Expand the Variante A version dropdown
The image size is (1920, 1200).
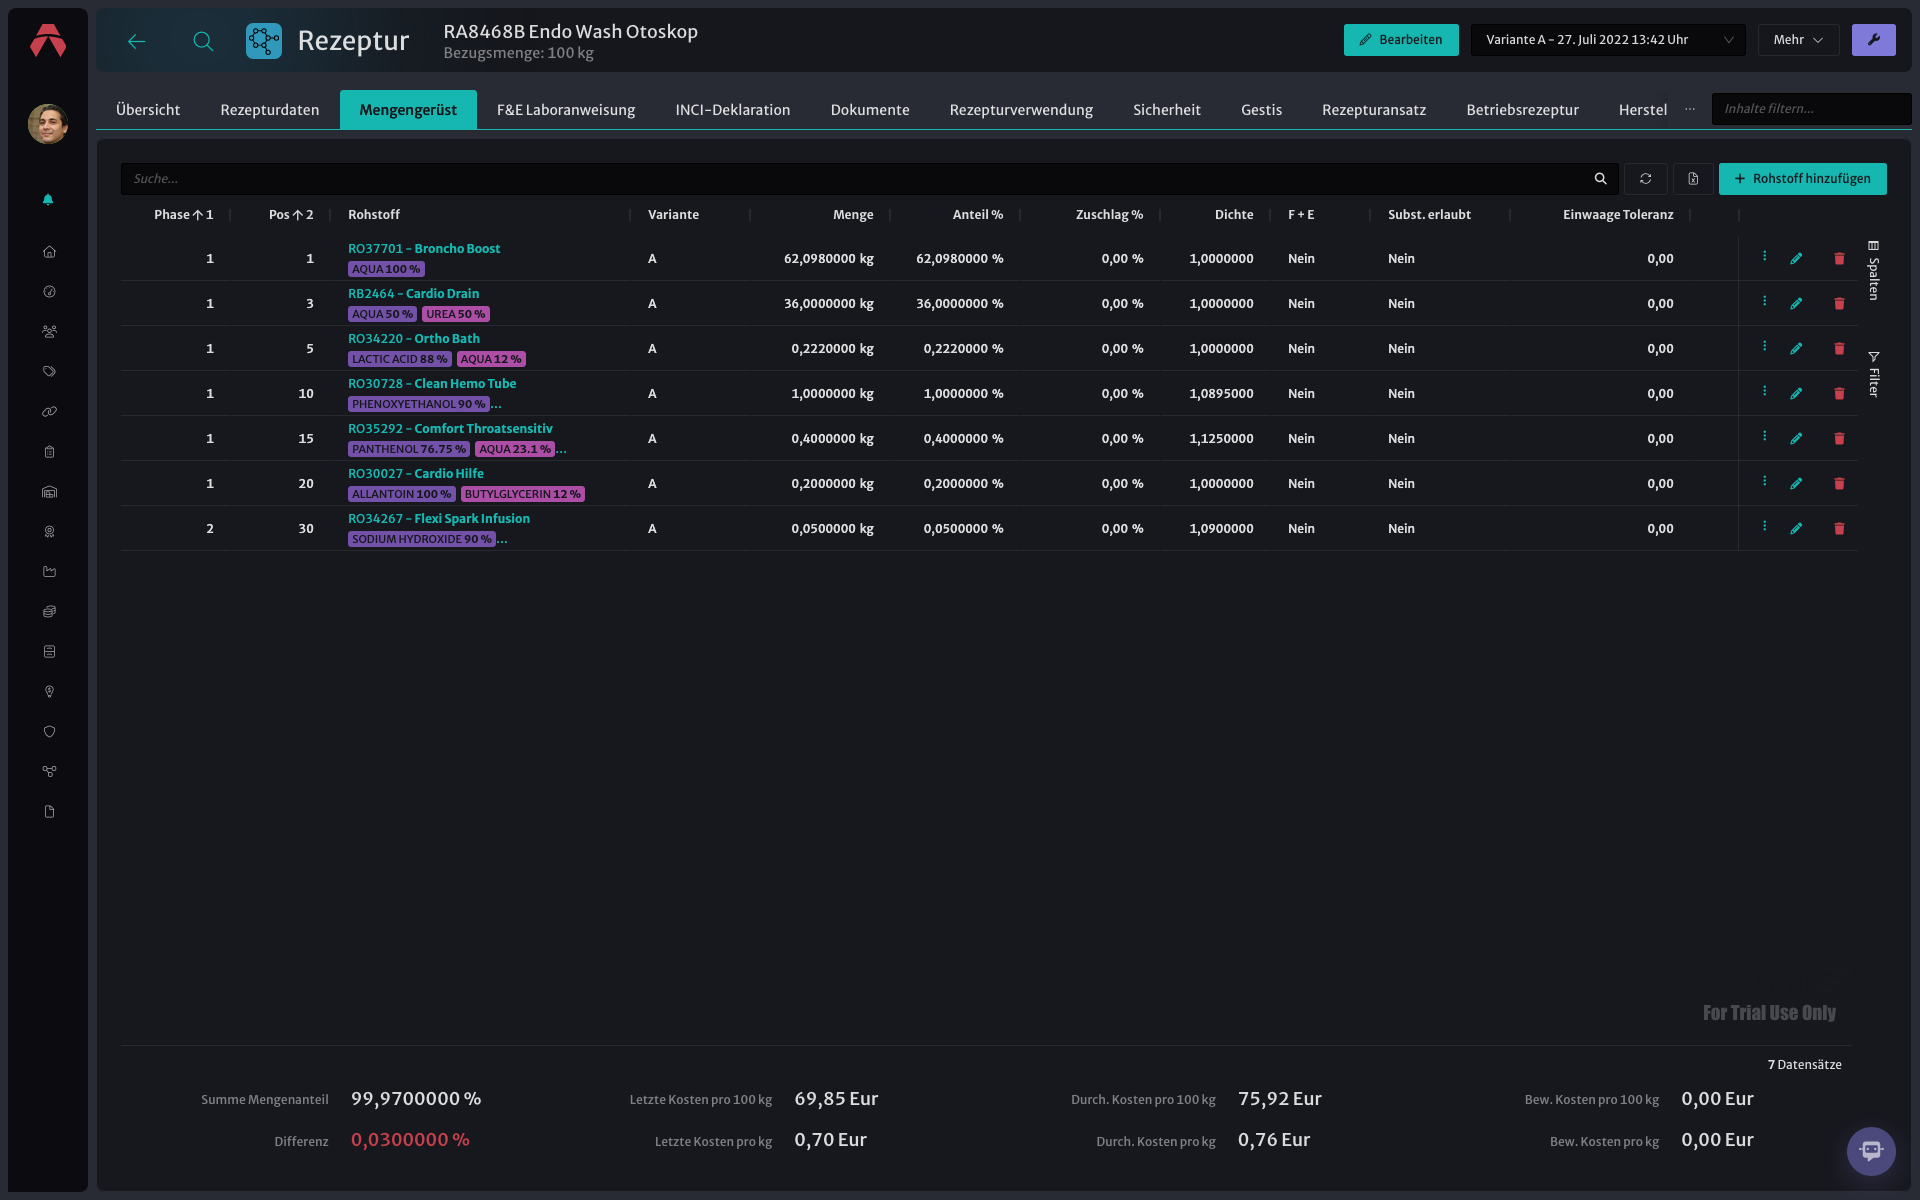pos(1608,40)
